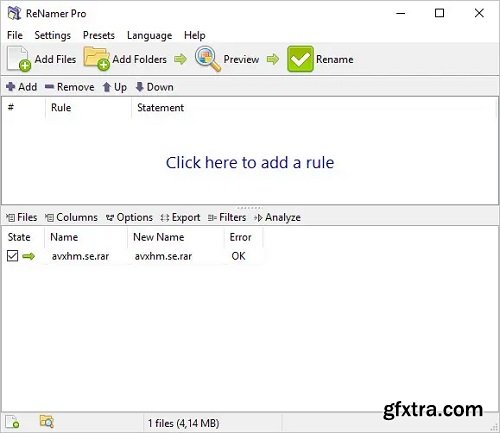Click the Add Files label
This screenshot has width=500, height=433.
pyautogui.click(x=55, y=59)
